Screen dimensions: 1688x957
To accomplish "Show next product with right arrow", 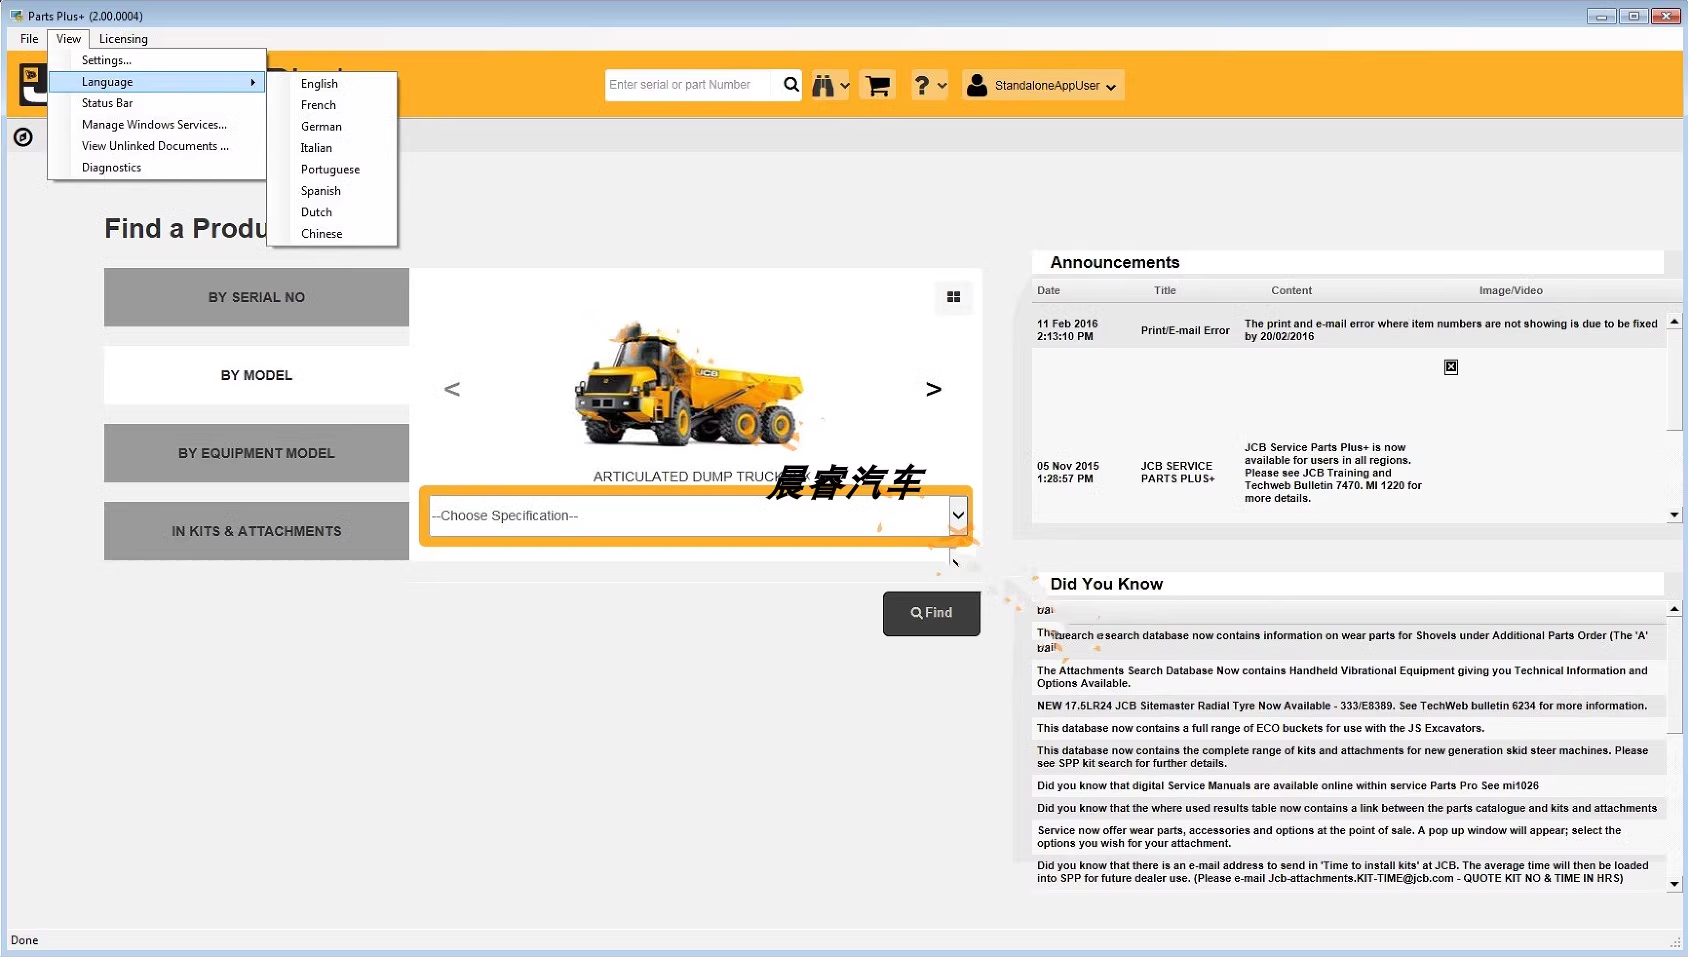I will tap(933, 389).
